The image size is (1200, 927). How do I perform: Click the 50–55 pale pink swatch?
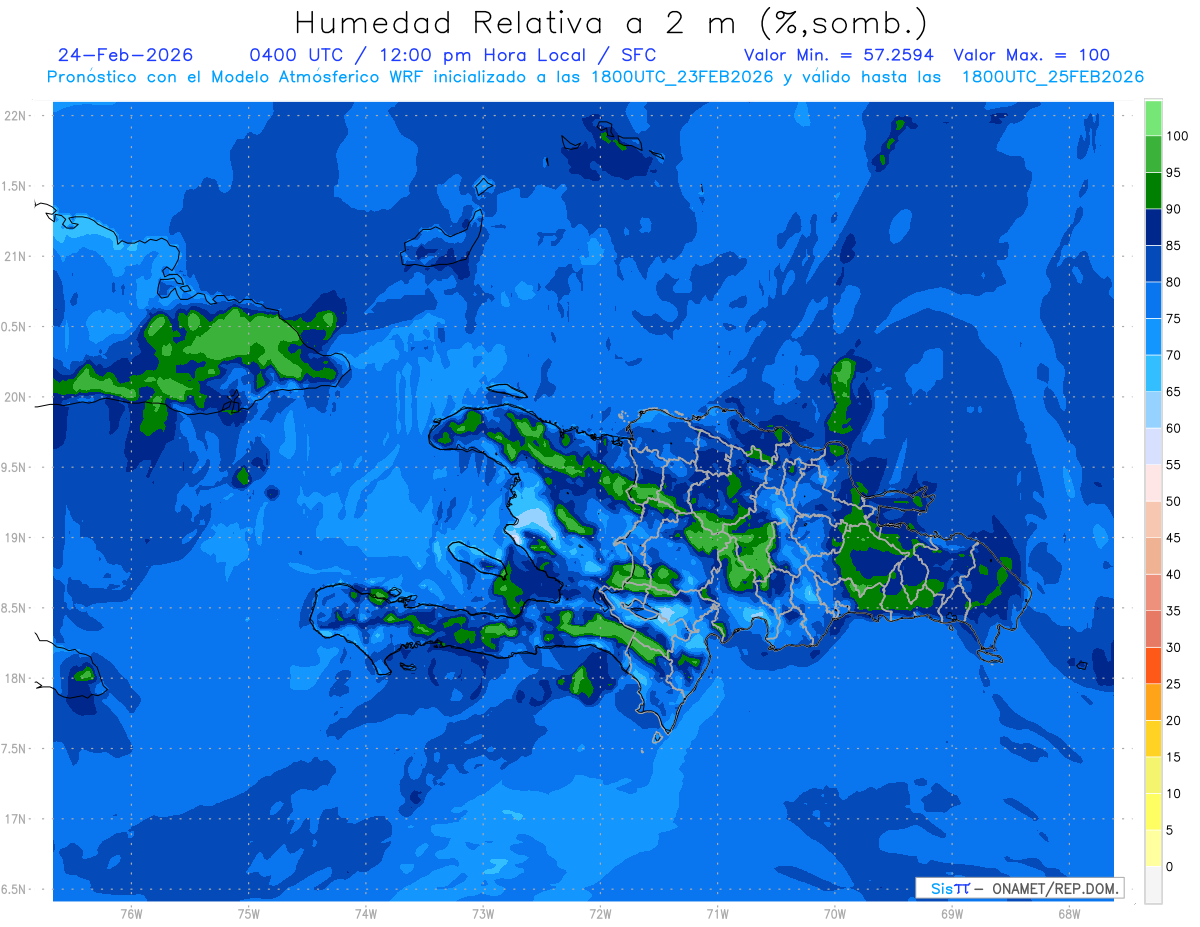click(1153, 483)
